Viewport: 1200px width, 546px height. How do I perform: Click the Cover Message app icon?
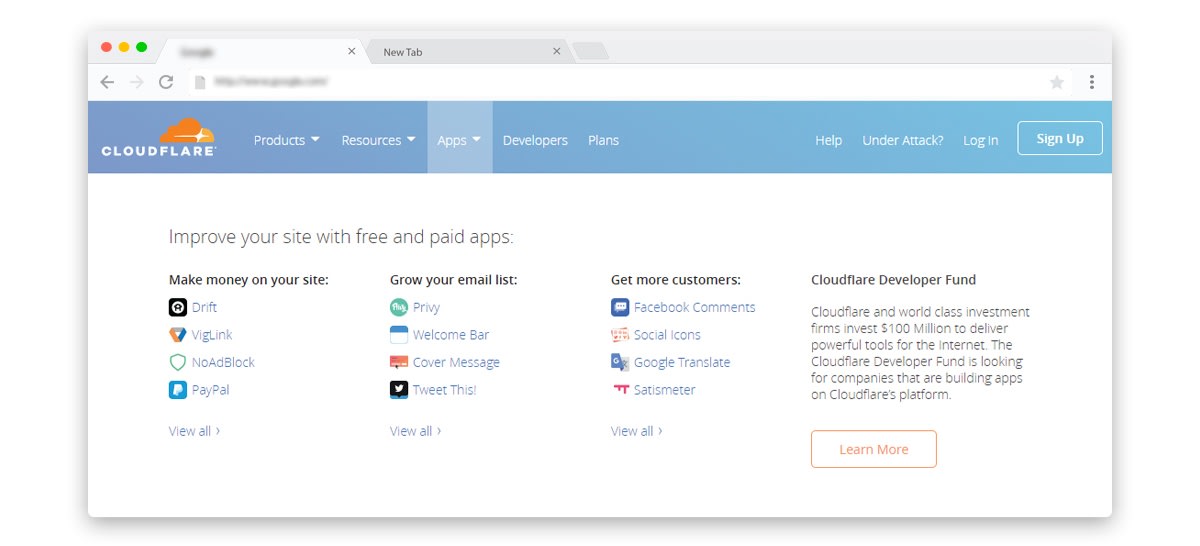click(x=399, y=363)
